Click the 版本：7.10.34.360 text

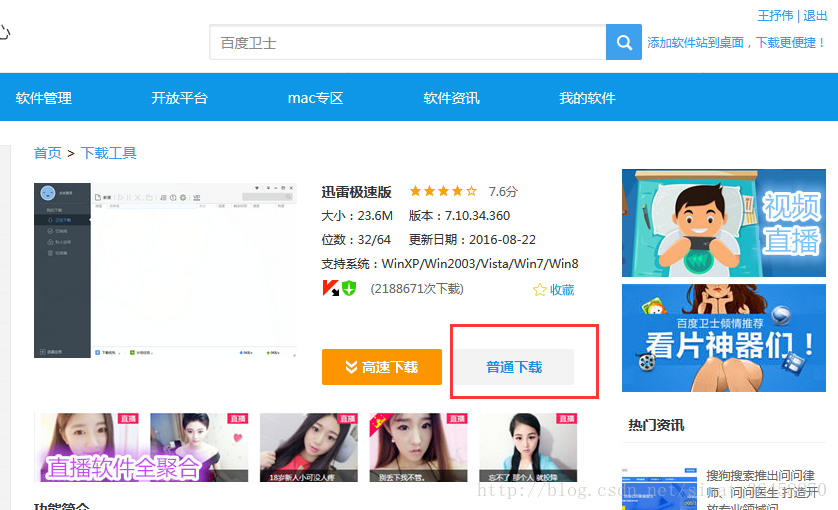(x=460, y=215)
